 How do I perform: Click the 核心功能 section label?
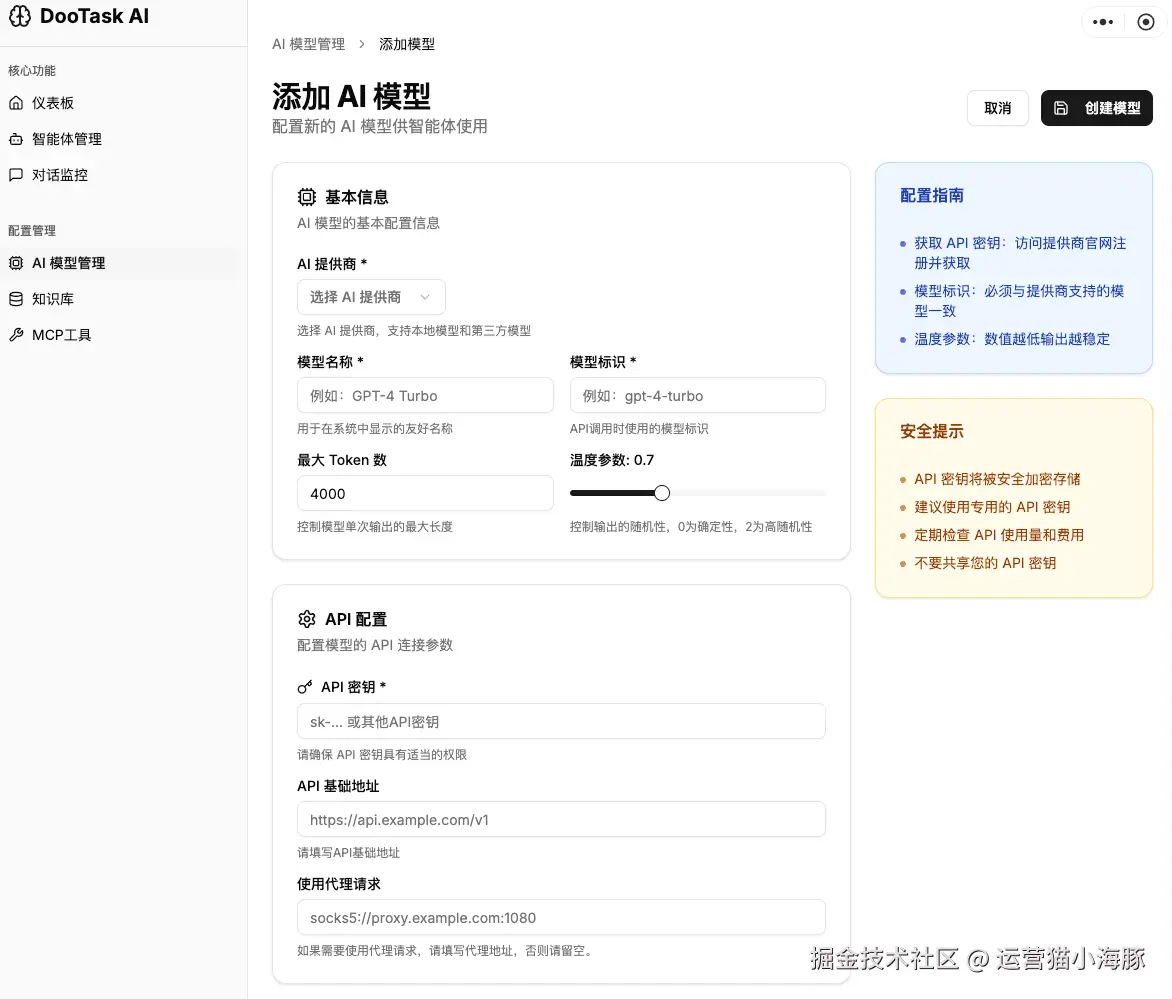31,71
